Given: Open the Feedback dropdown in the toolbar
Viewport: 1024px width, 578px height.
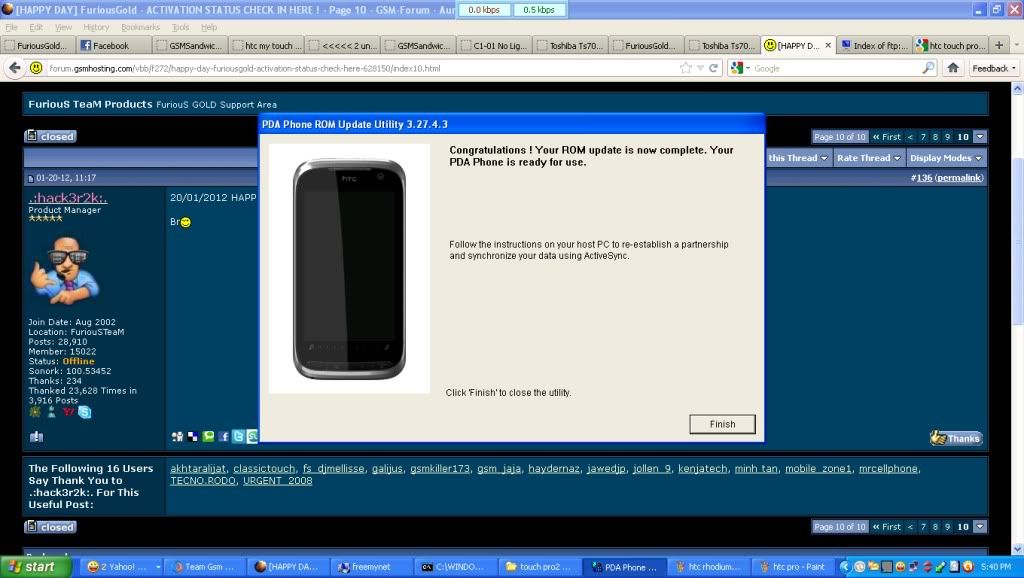Looking at the screenshot, I should tap(993, 68).
